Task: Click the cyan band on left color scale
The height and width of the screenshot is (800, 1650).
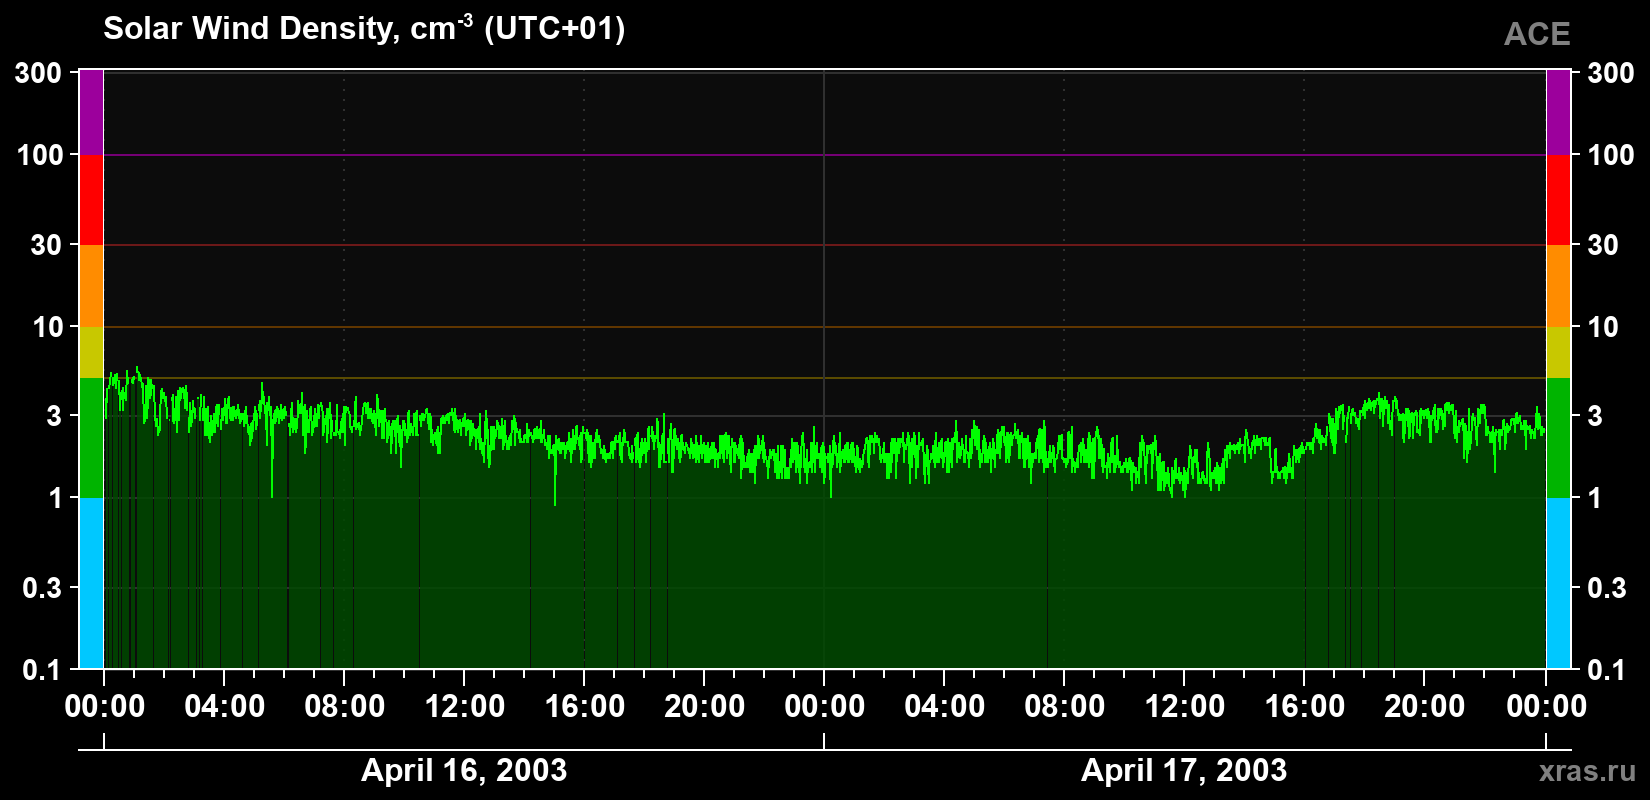Action: point(91,583)
